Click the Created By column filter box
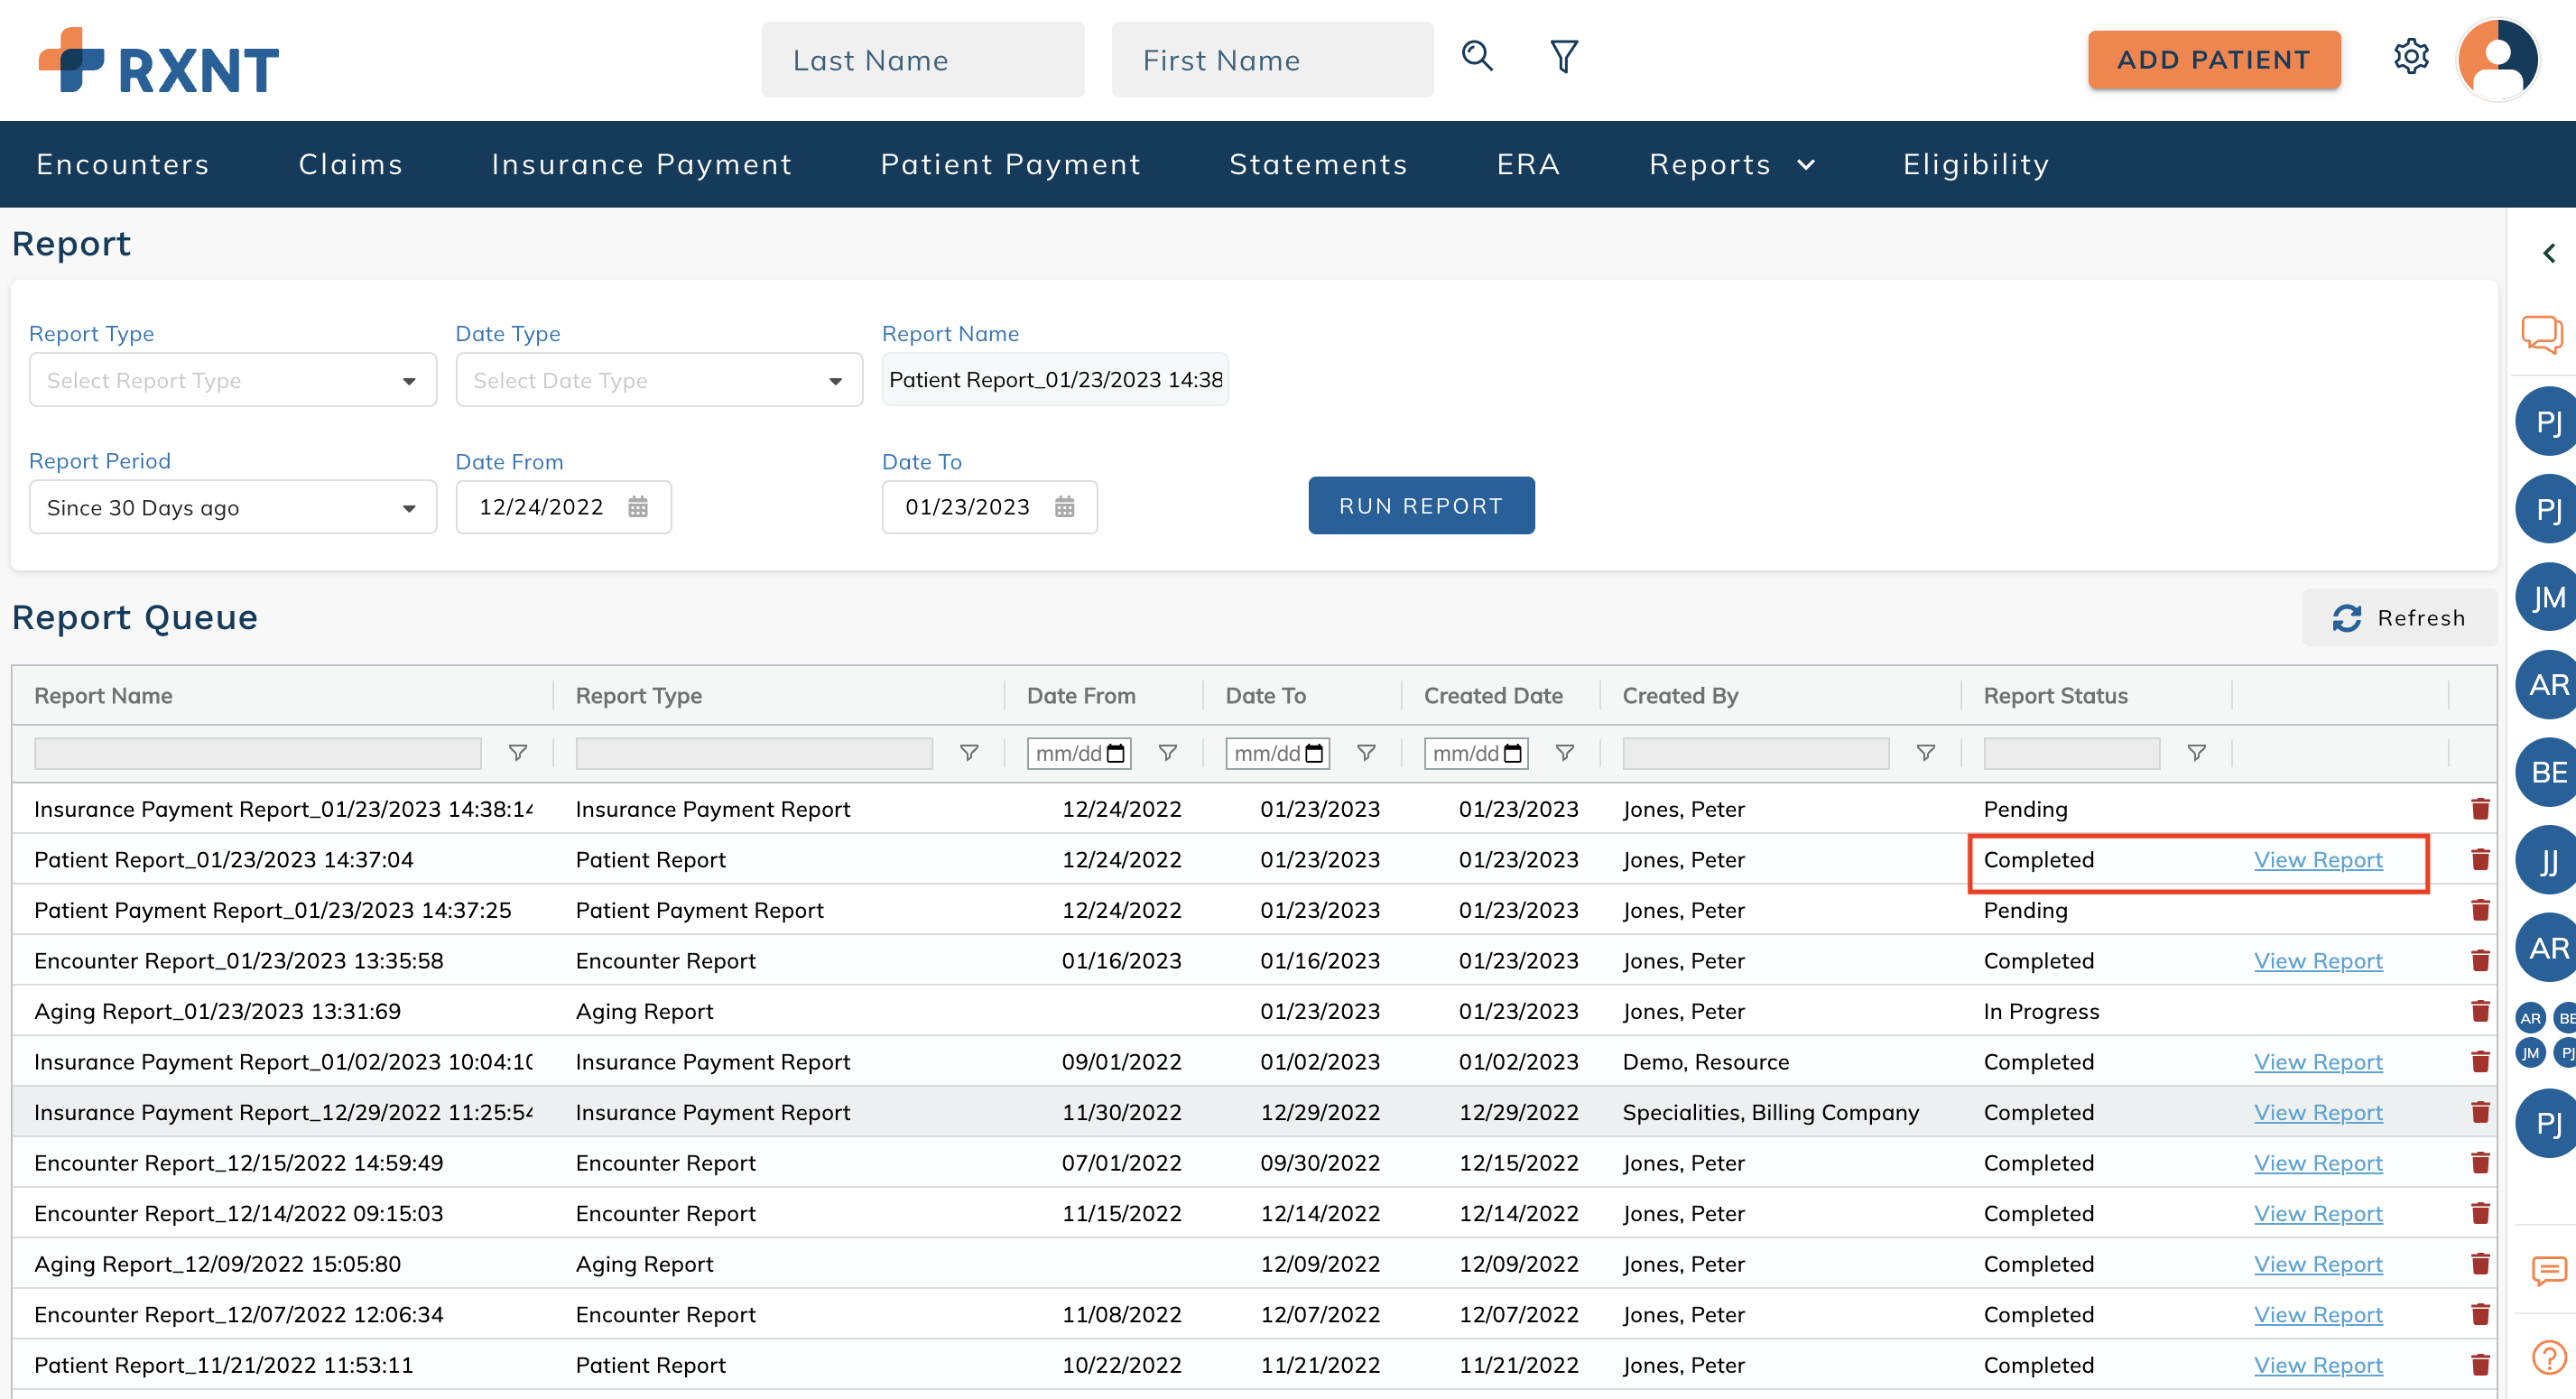 pos(1755,753)
